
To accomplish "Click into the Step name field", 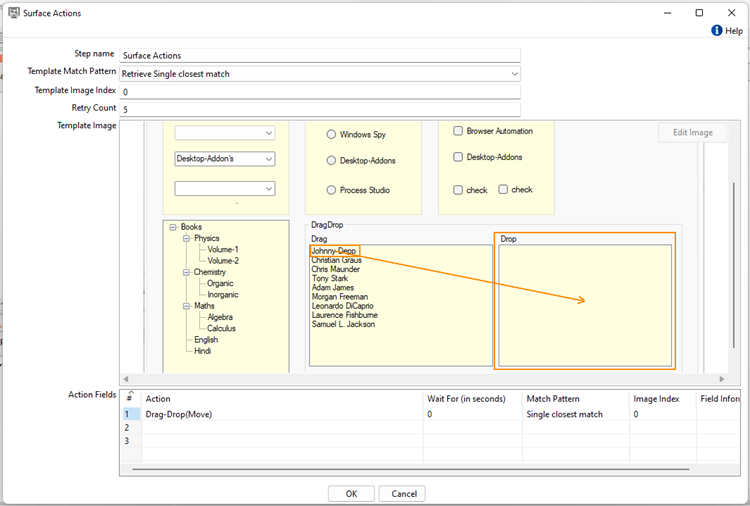I will [320, 56].
